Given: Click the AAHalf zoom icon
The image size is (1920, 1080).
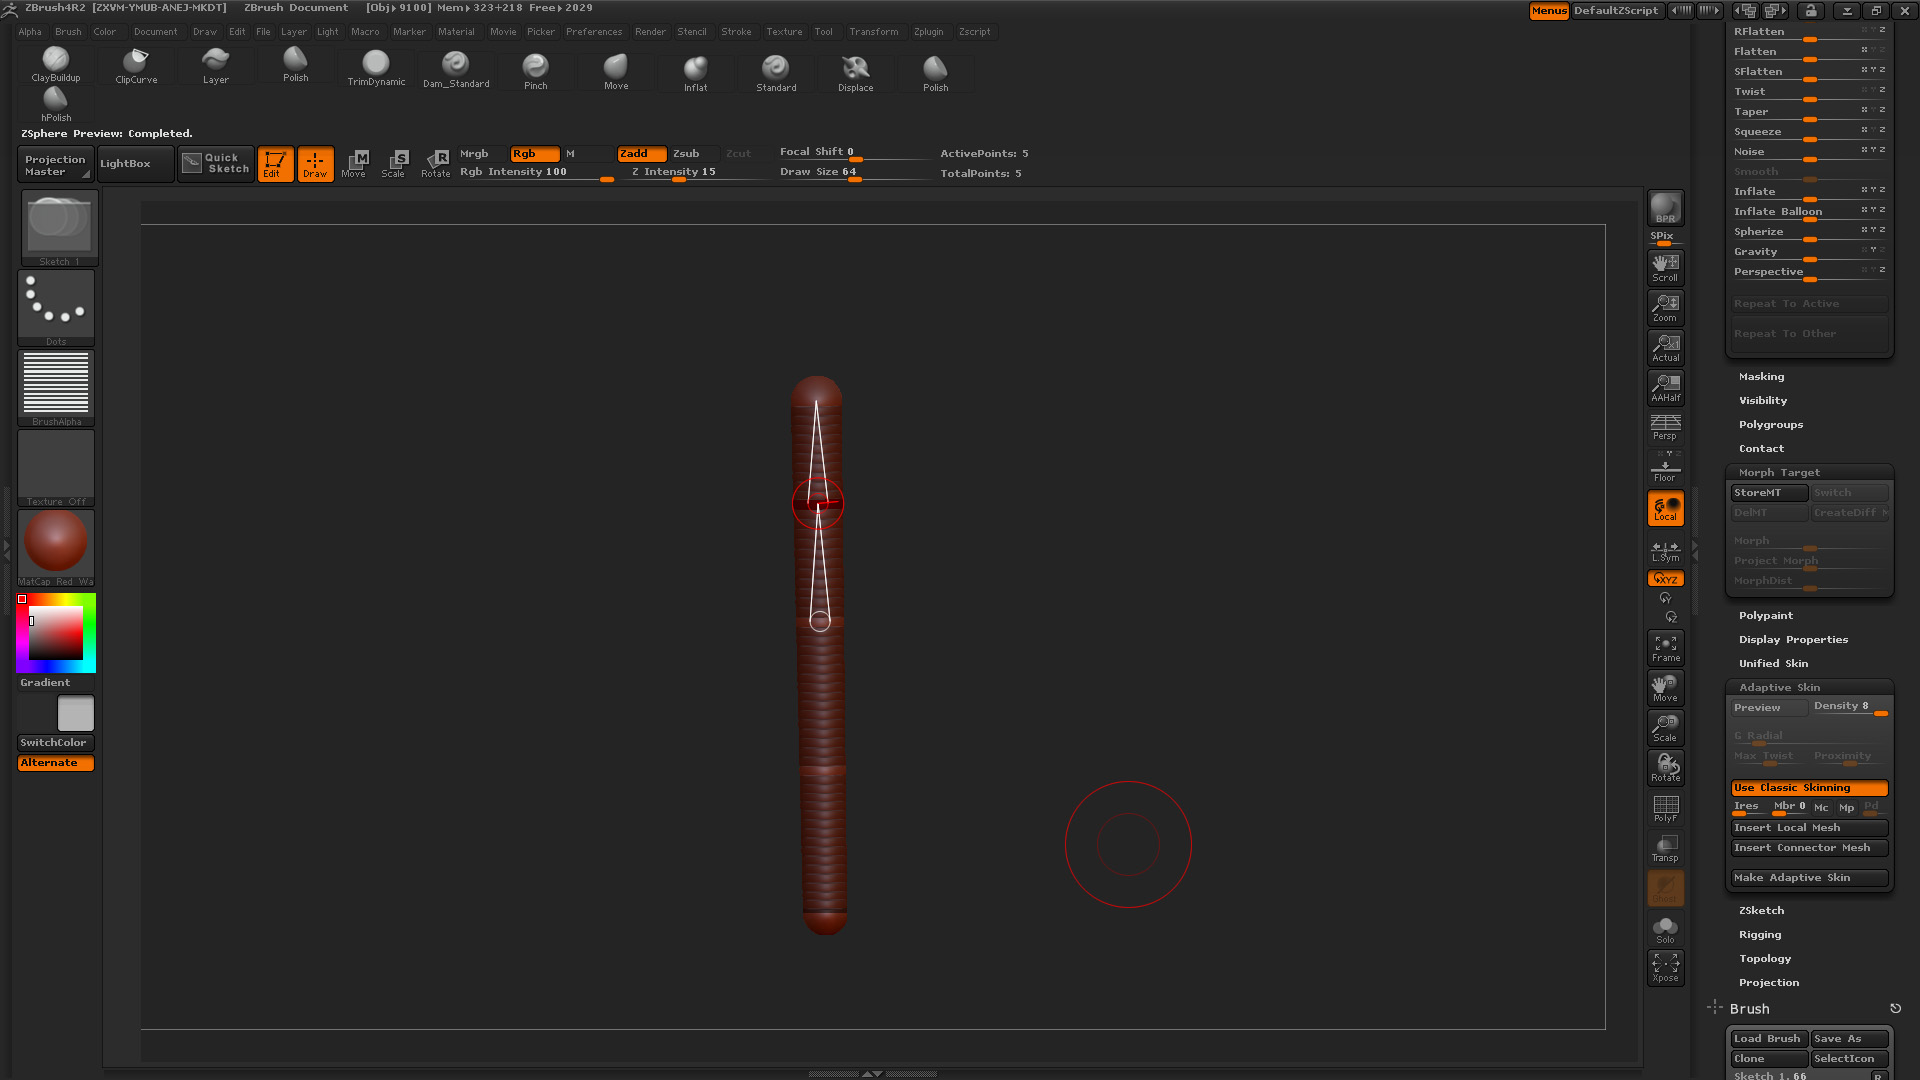Looking at the screenshot, I should [x=1665, y=387].
